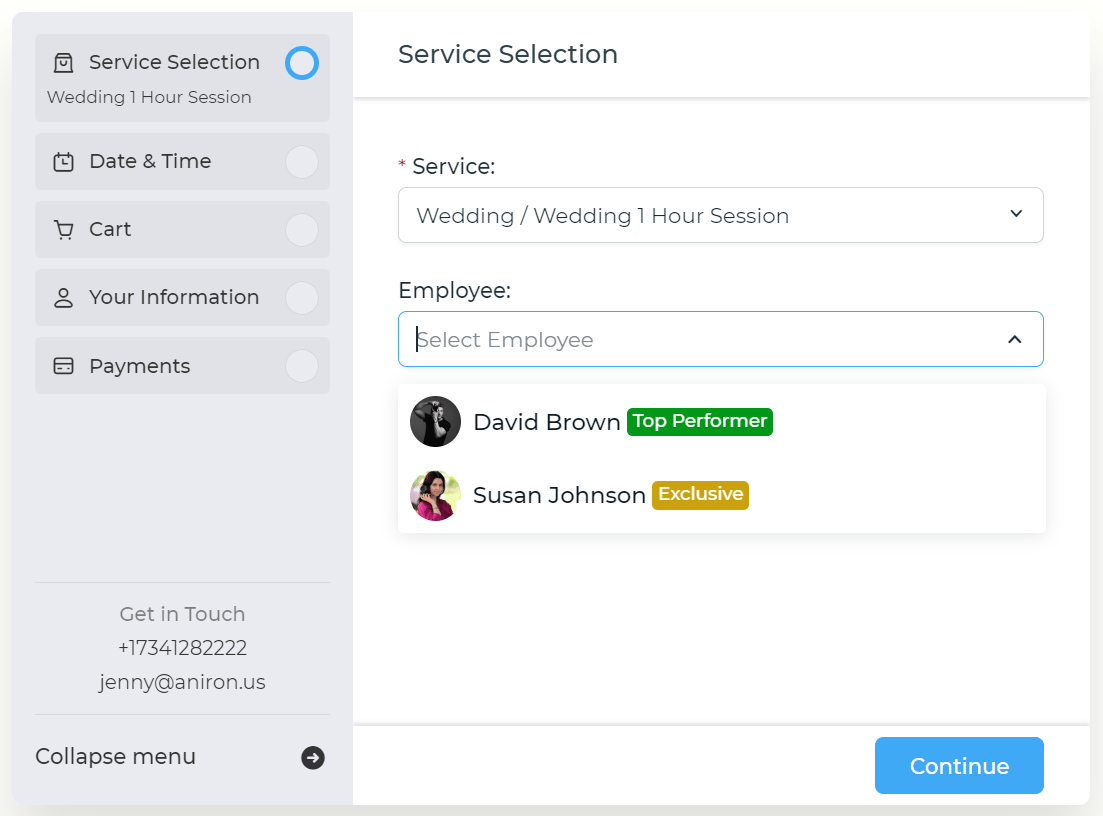This screenshot has height=816, width=1103.
Task: Click the Payments step circle indicator
Action: click(x=302, y=366)
